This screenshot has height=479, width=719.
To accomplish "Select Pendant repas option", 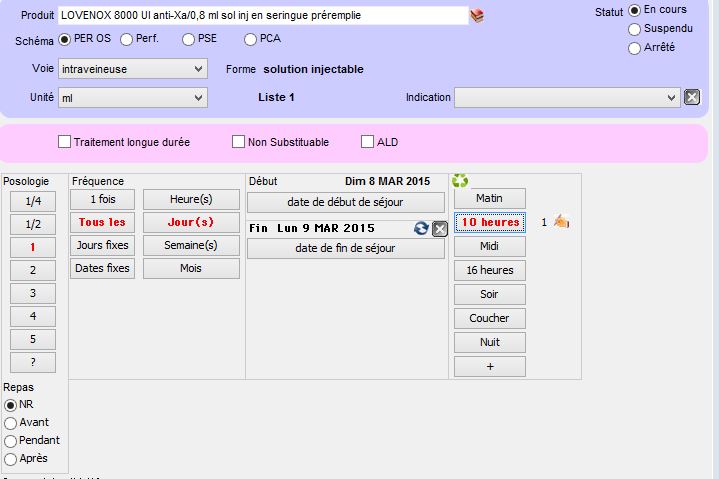I will [10, 441].
